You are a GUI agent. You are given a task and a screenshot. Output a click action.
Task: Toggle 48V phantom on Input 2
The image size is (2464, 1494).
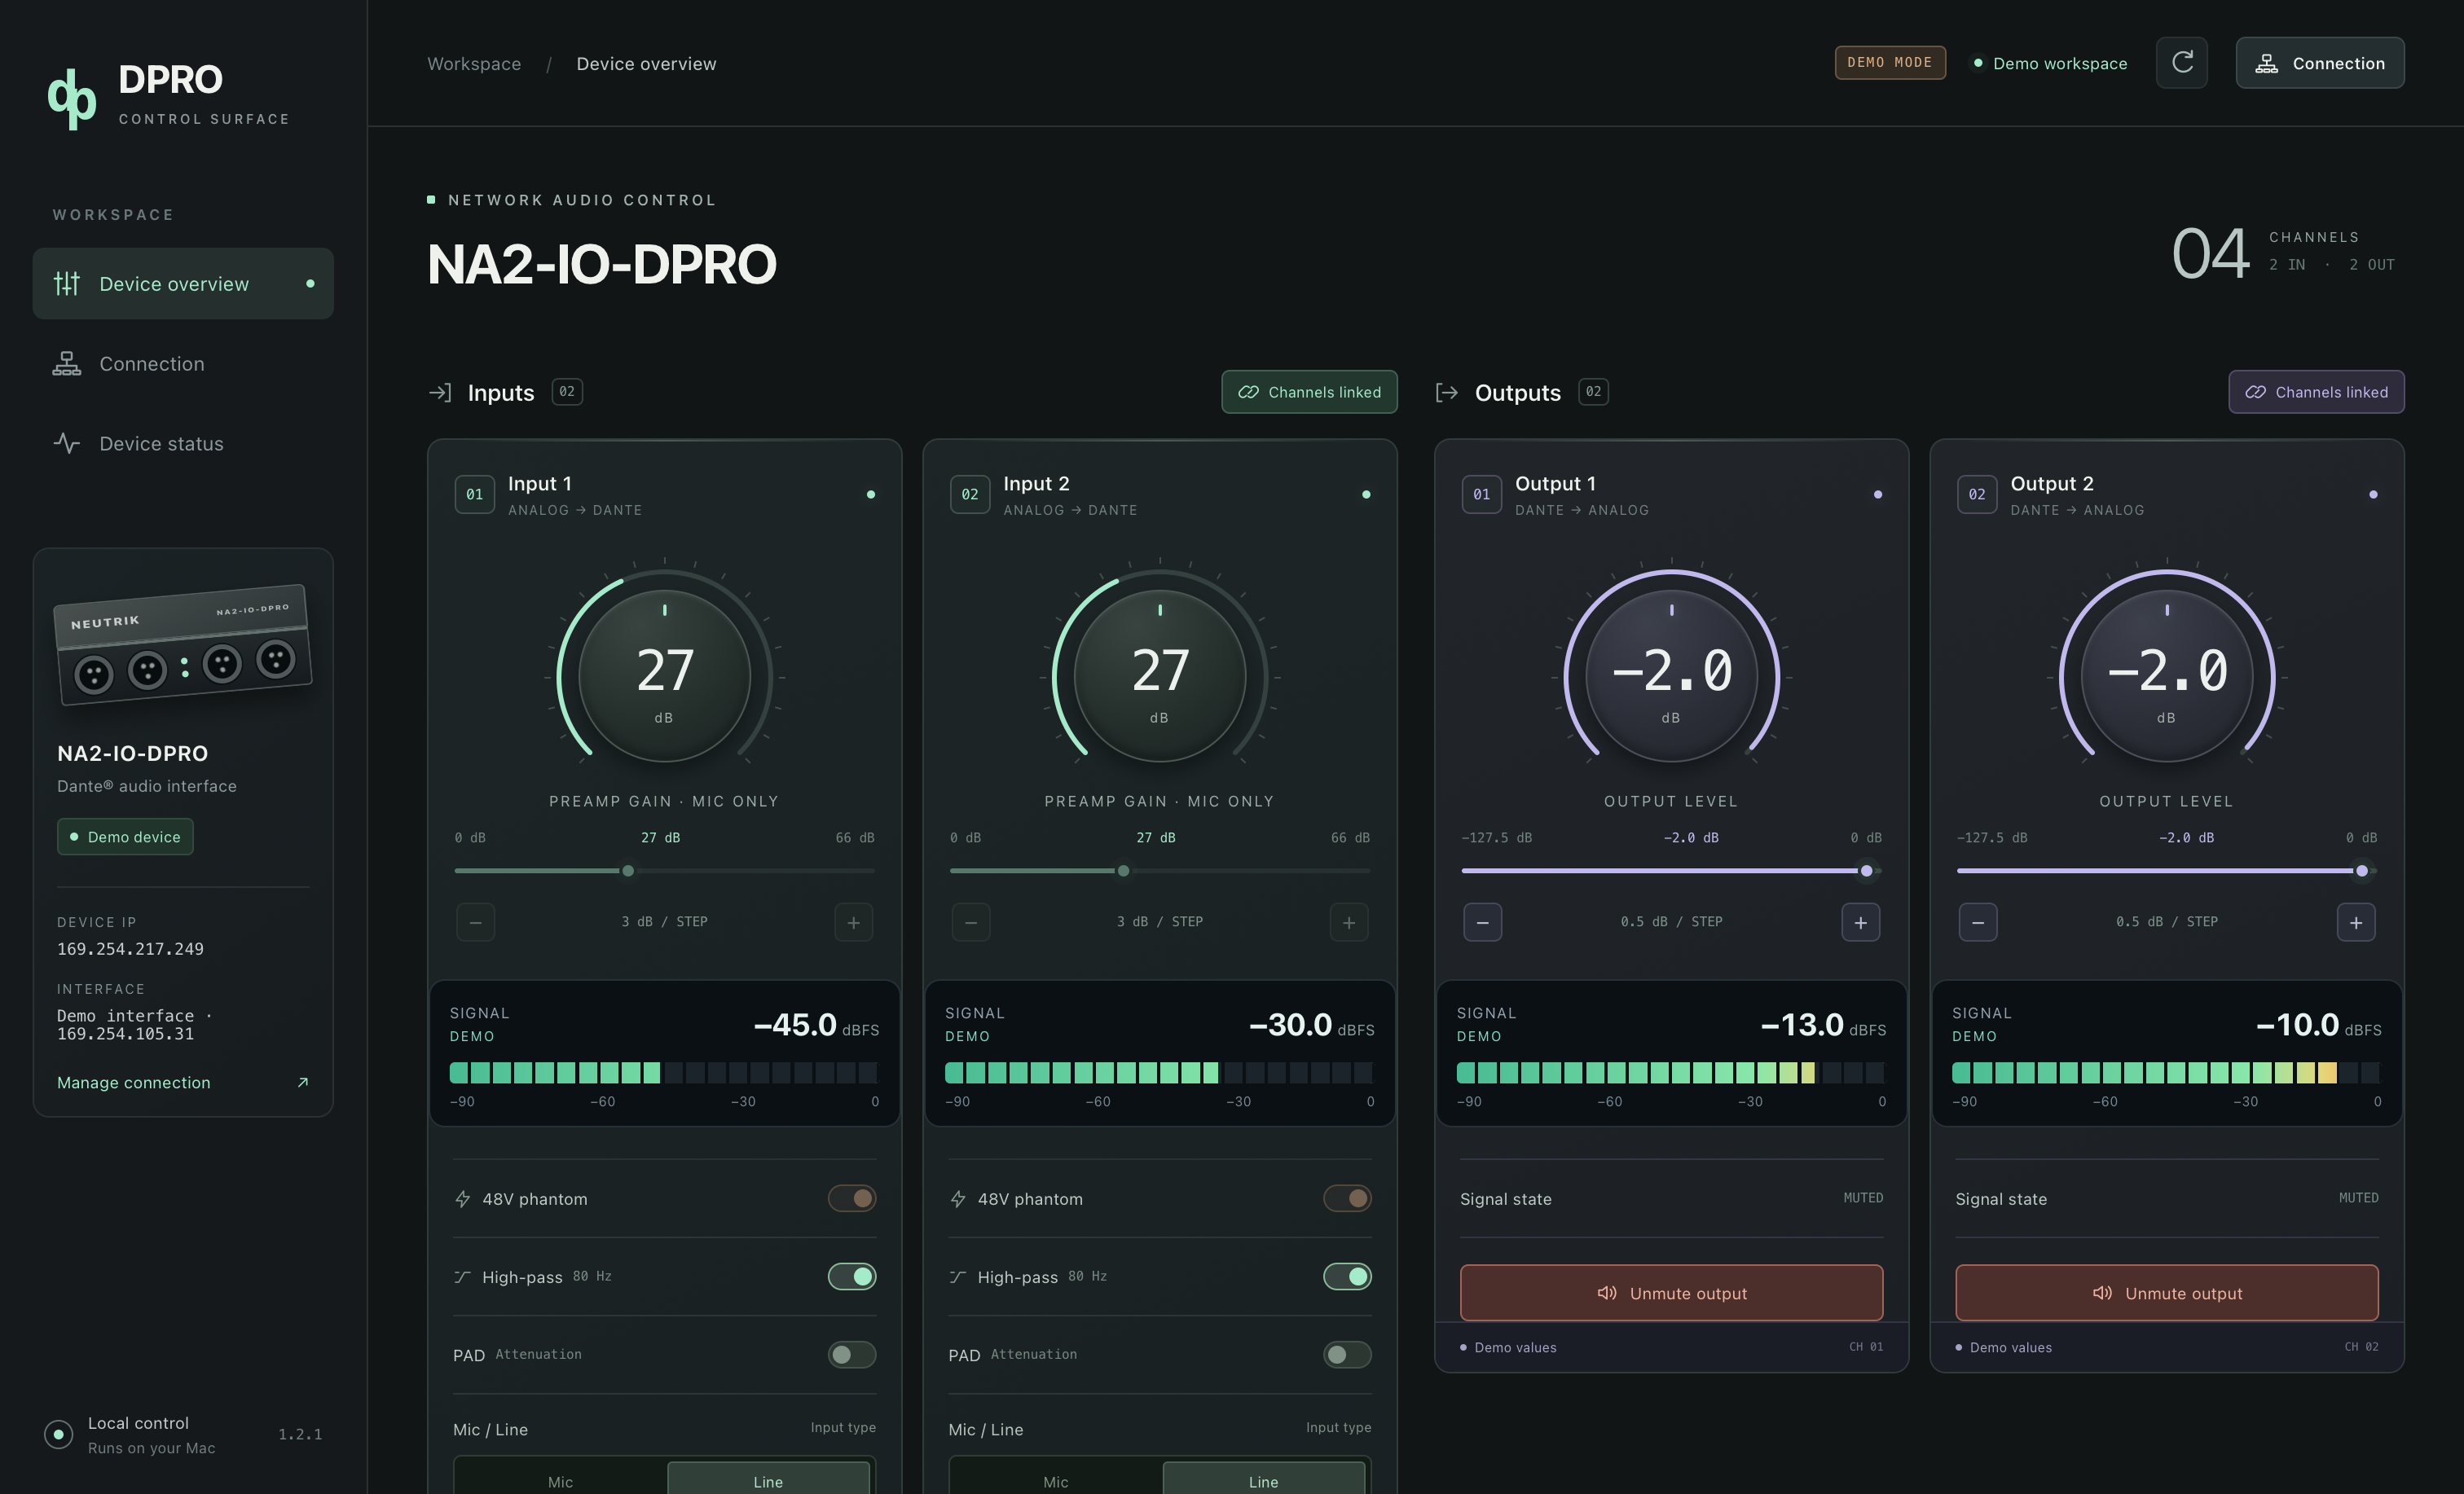click(1347, 1198)
